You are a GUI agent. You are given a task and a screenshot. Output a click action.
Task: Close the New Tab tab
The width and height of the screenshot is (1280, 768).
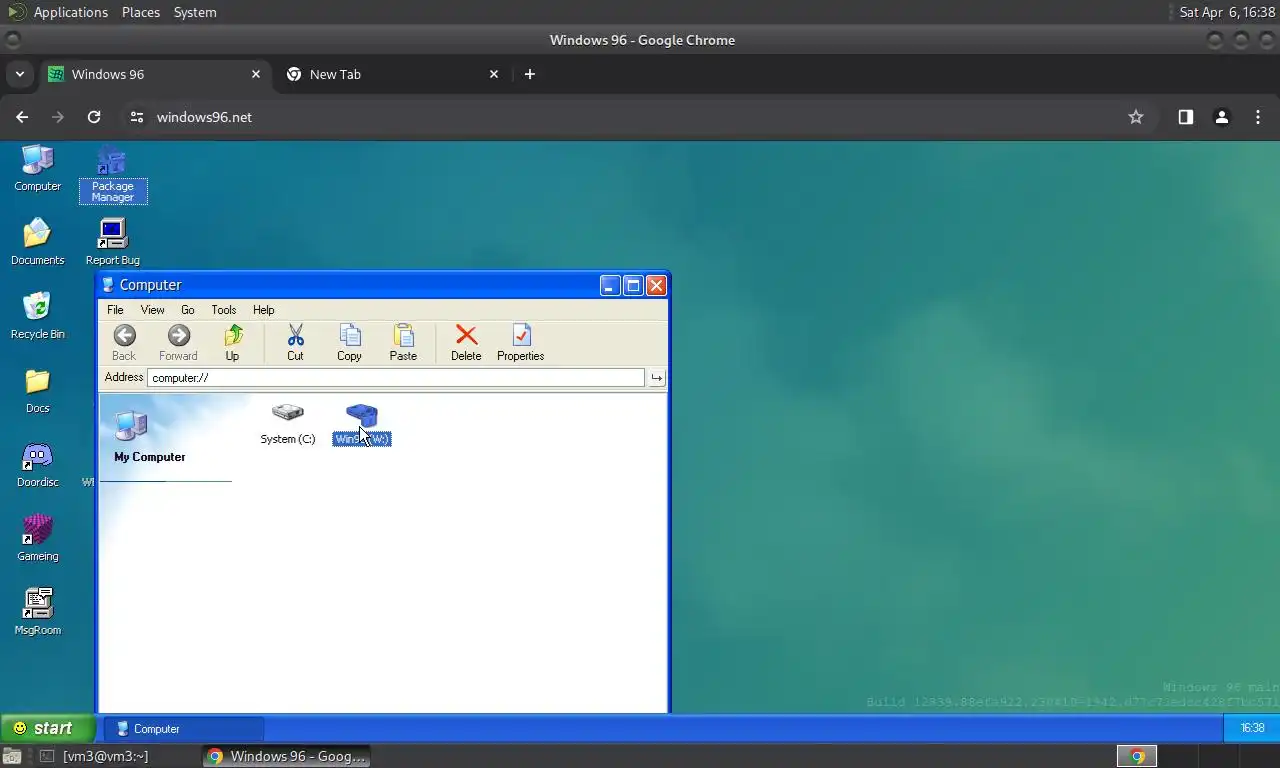(x=494, y=74)
